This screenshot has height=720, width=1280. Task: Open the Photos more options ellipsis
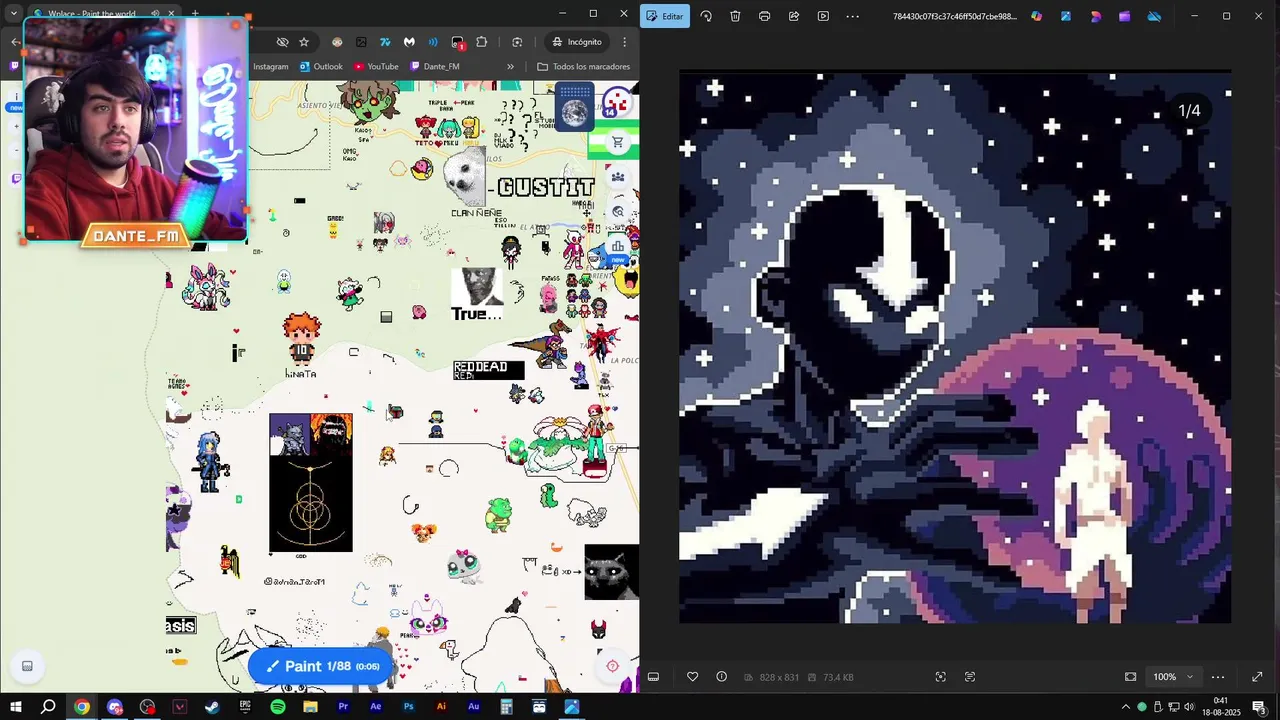click(x=853, y=16)
